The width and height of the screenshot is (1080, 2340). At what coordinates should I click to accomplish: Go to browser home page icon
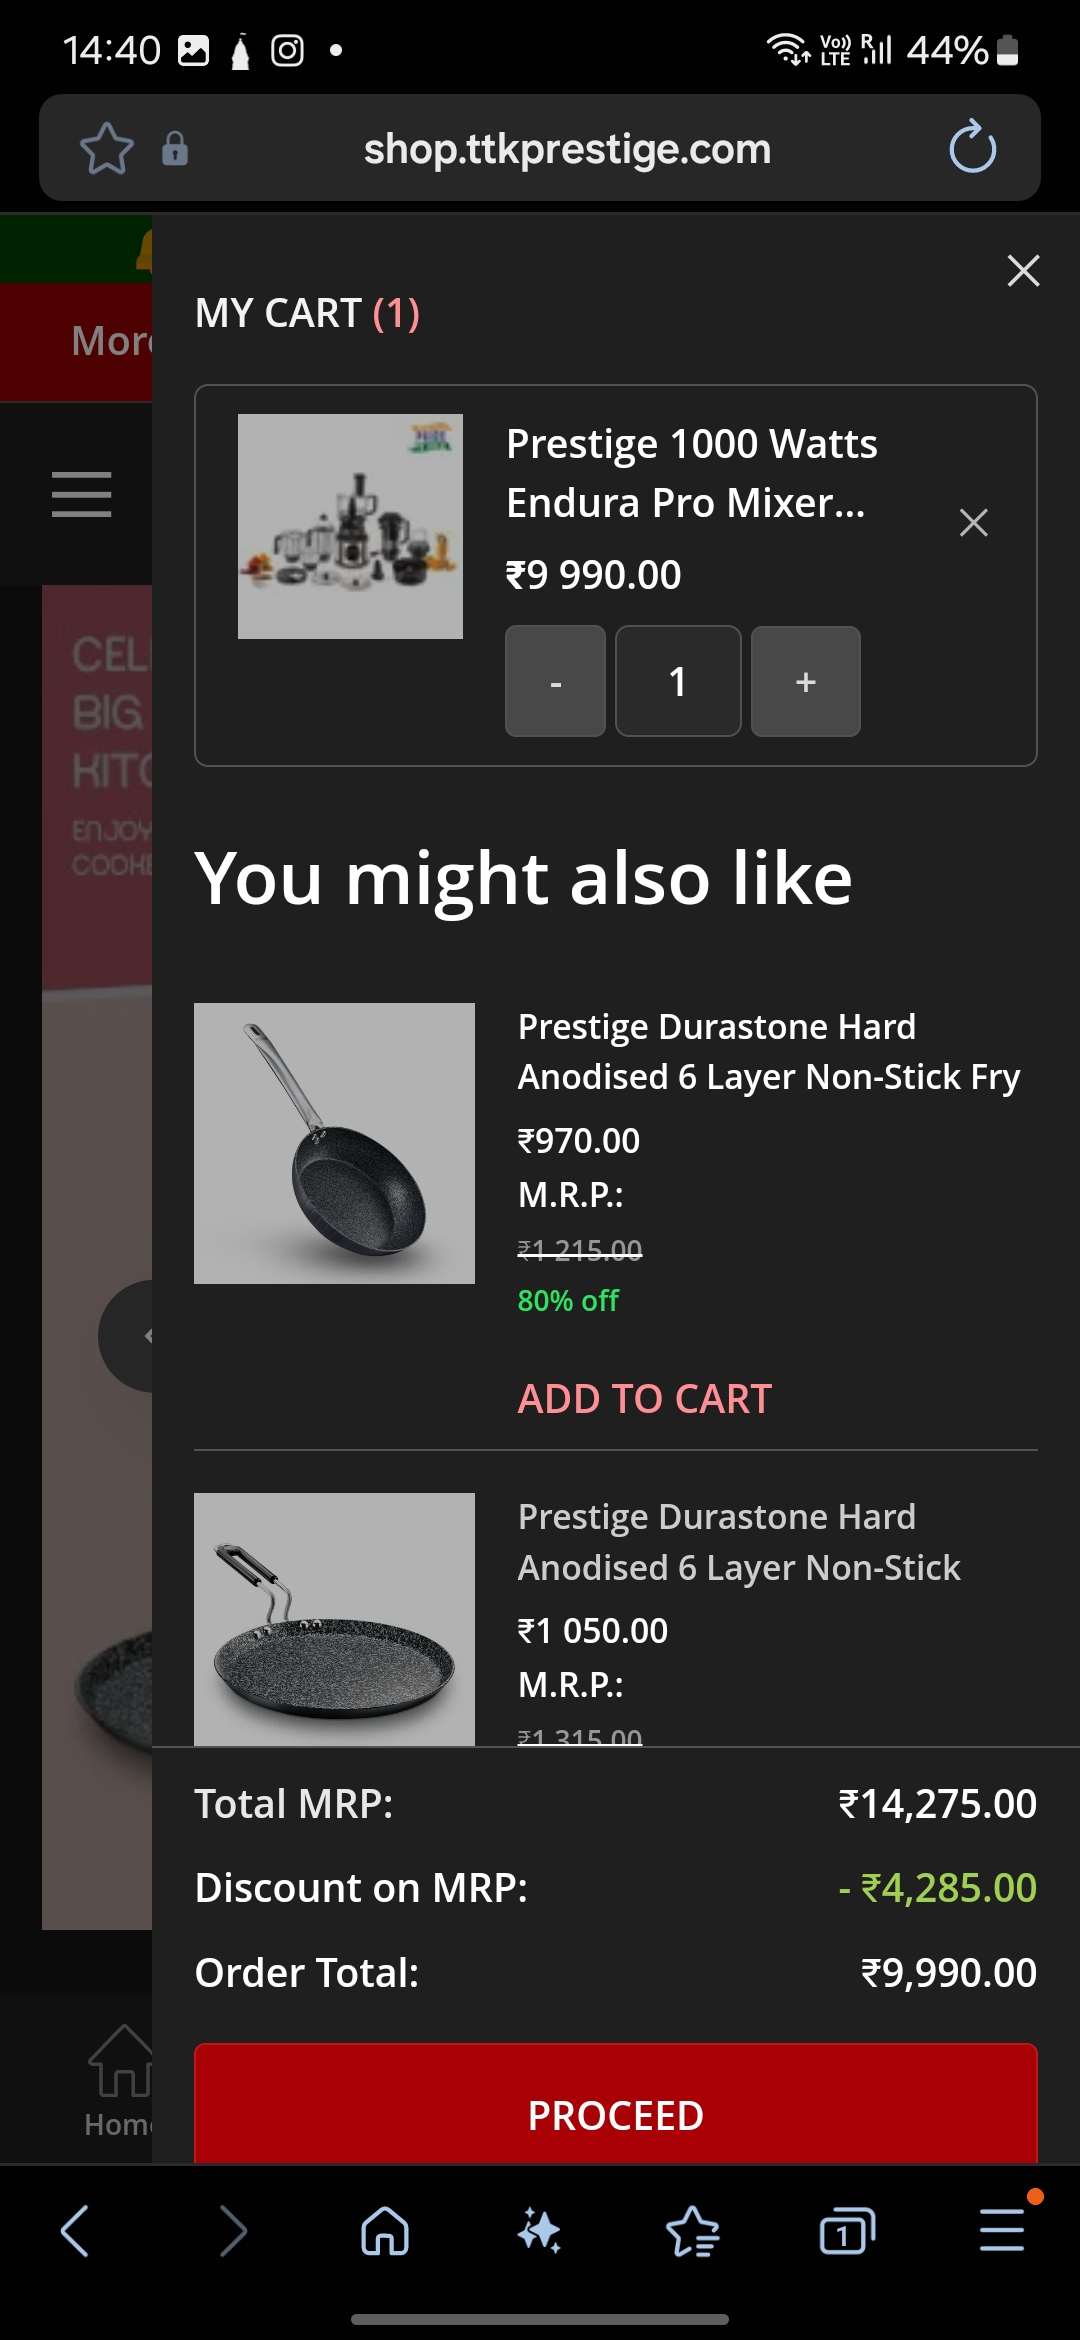(385, 2231)
